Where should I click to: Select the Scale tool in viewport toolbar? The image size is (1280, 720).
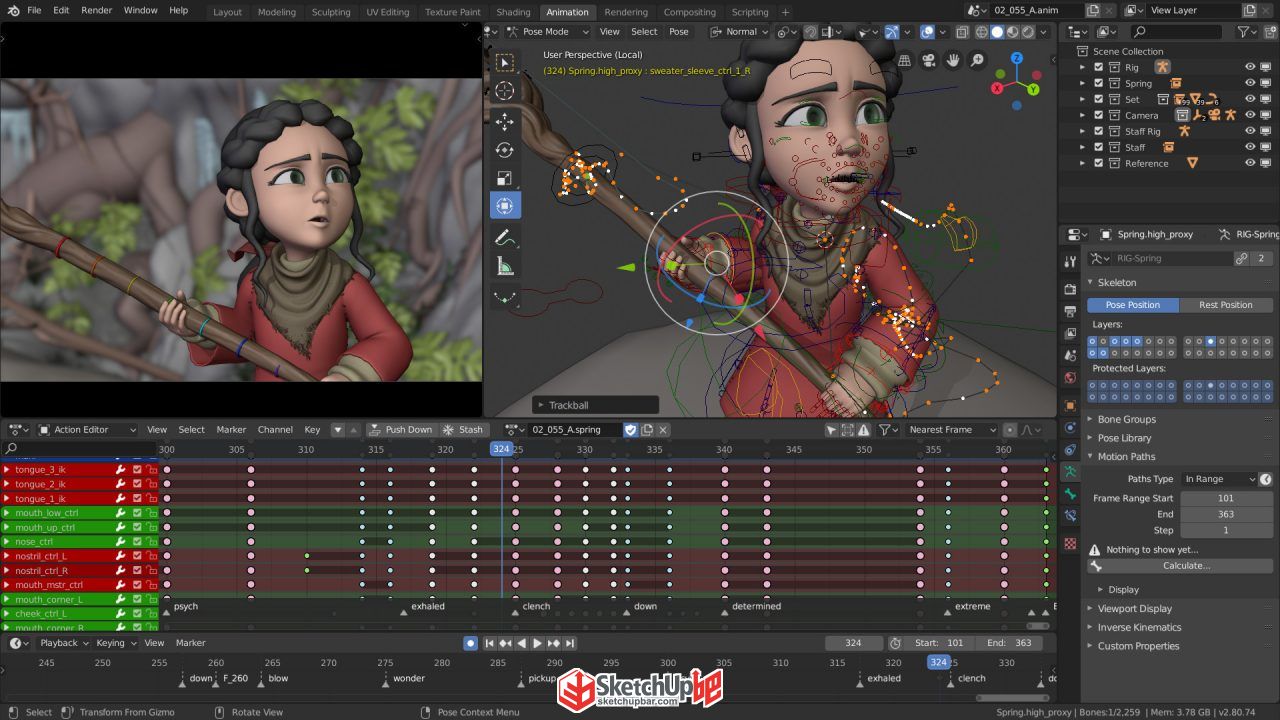coord(505,179)
